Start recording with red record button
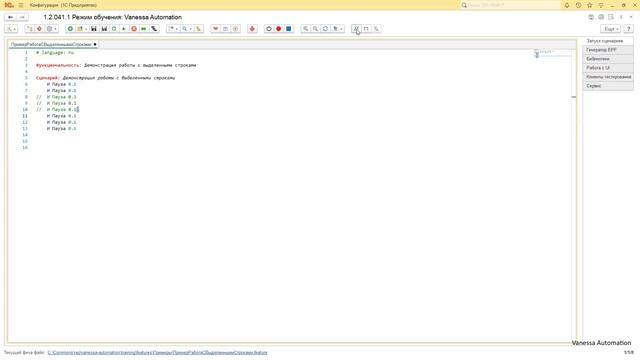 point(279,29)
